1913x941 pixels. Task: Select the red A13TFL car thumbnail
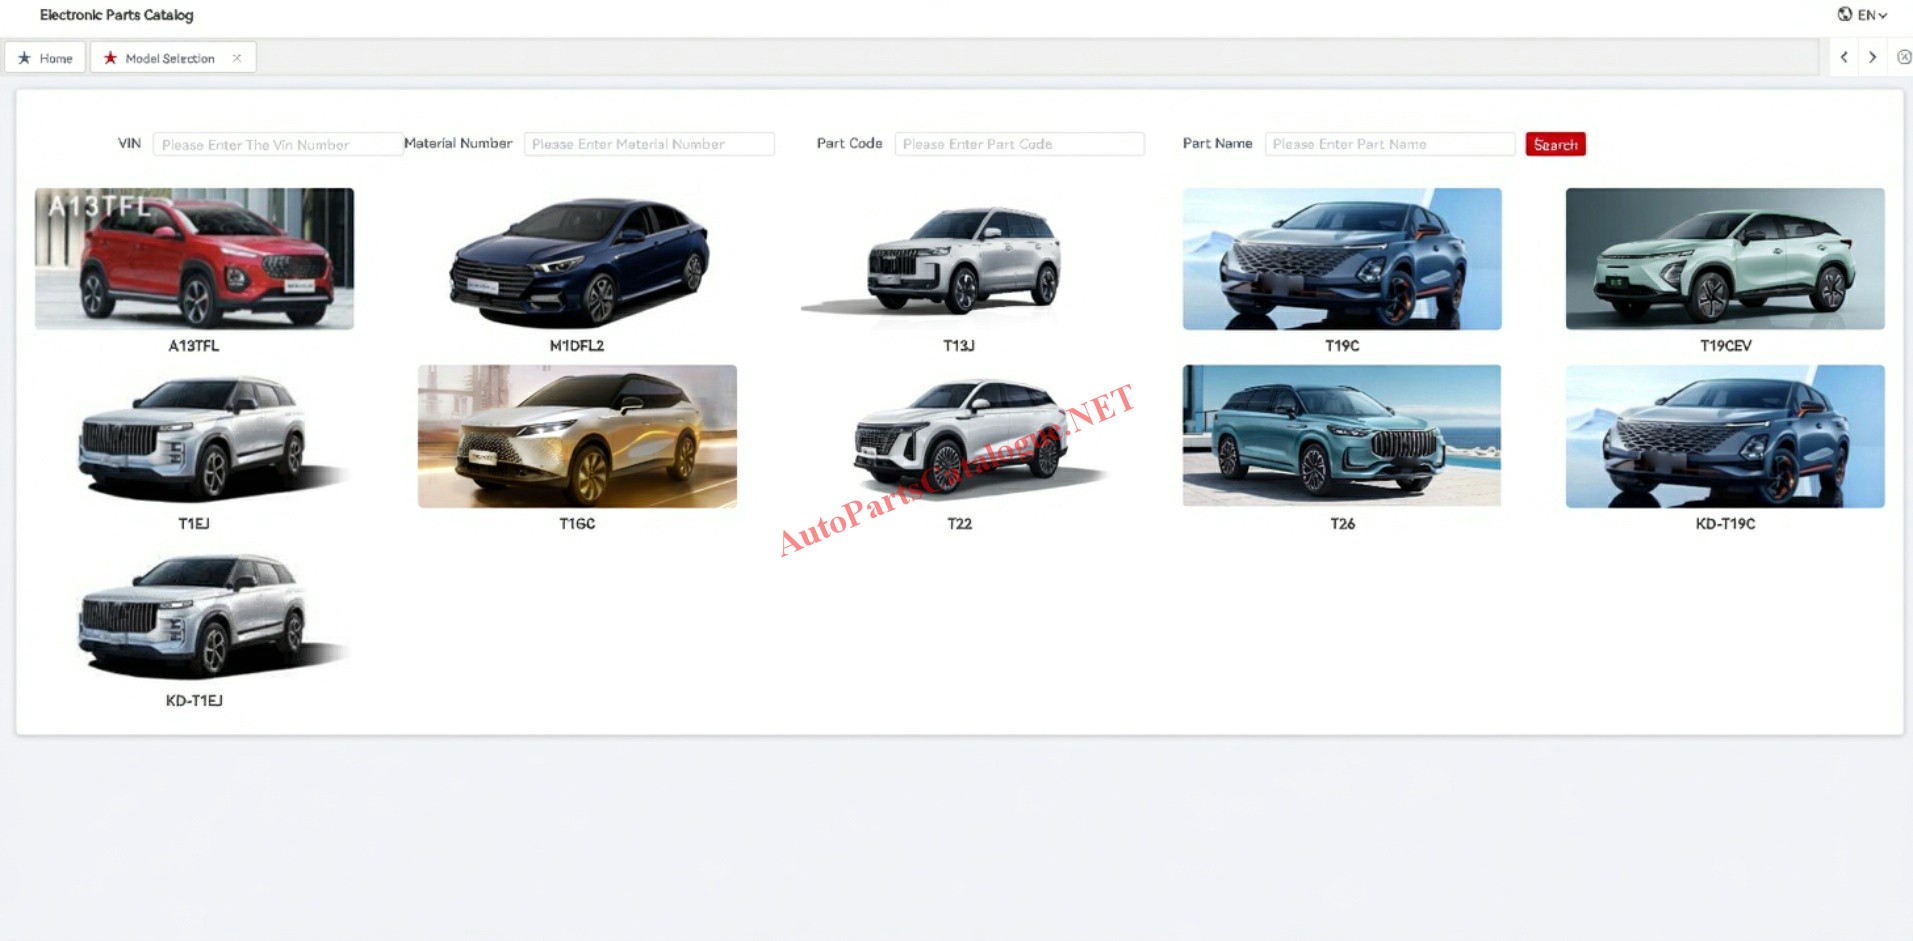194,259
